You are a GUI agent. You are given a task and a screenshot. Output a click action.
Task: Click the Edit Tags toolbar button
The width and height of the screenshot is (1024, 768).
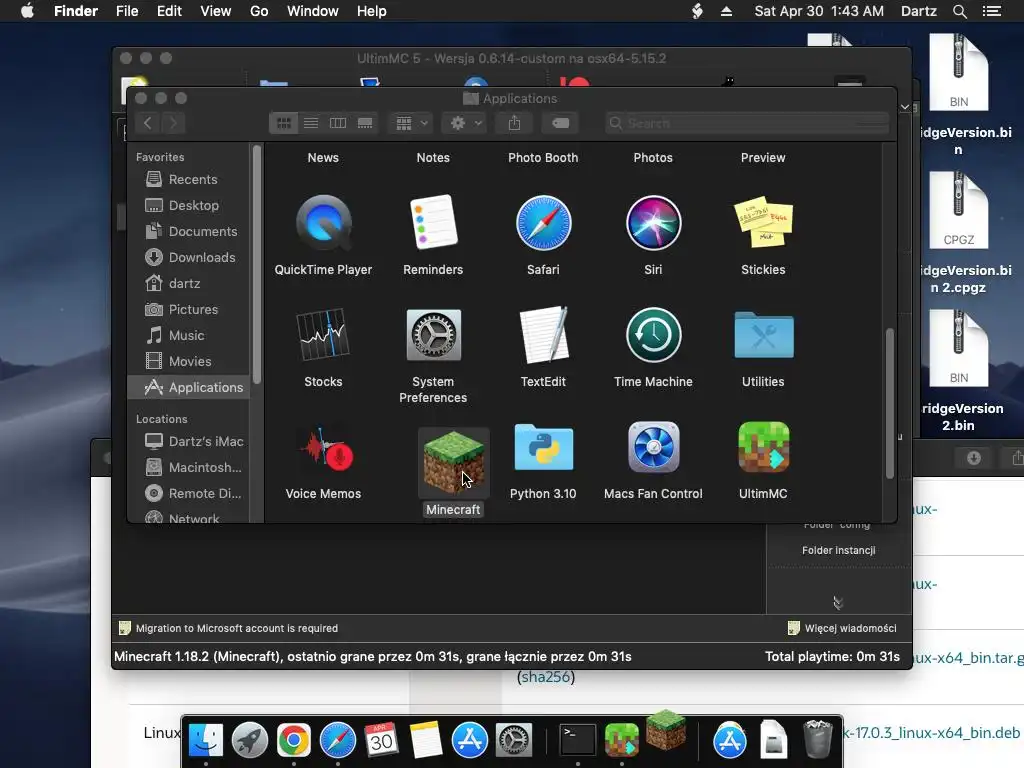tap(560, 123)
